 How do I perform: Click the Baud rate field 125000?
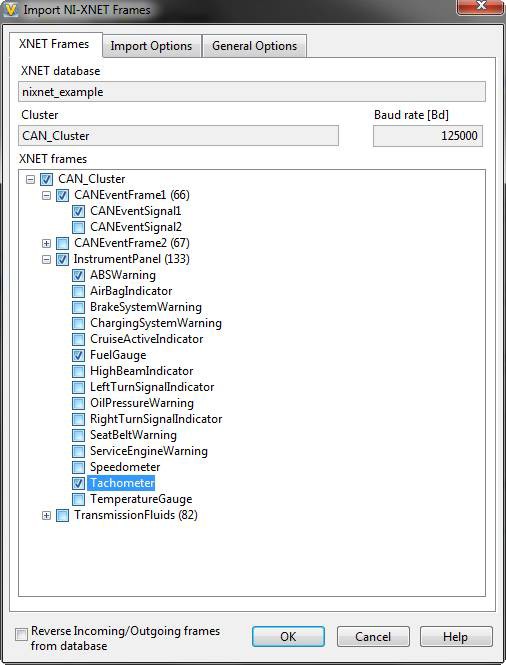(428, 136)
